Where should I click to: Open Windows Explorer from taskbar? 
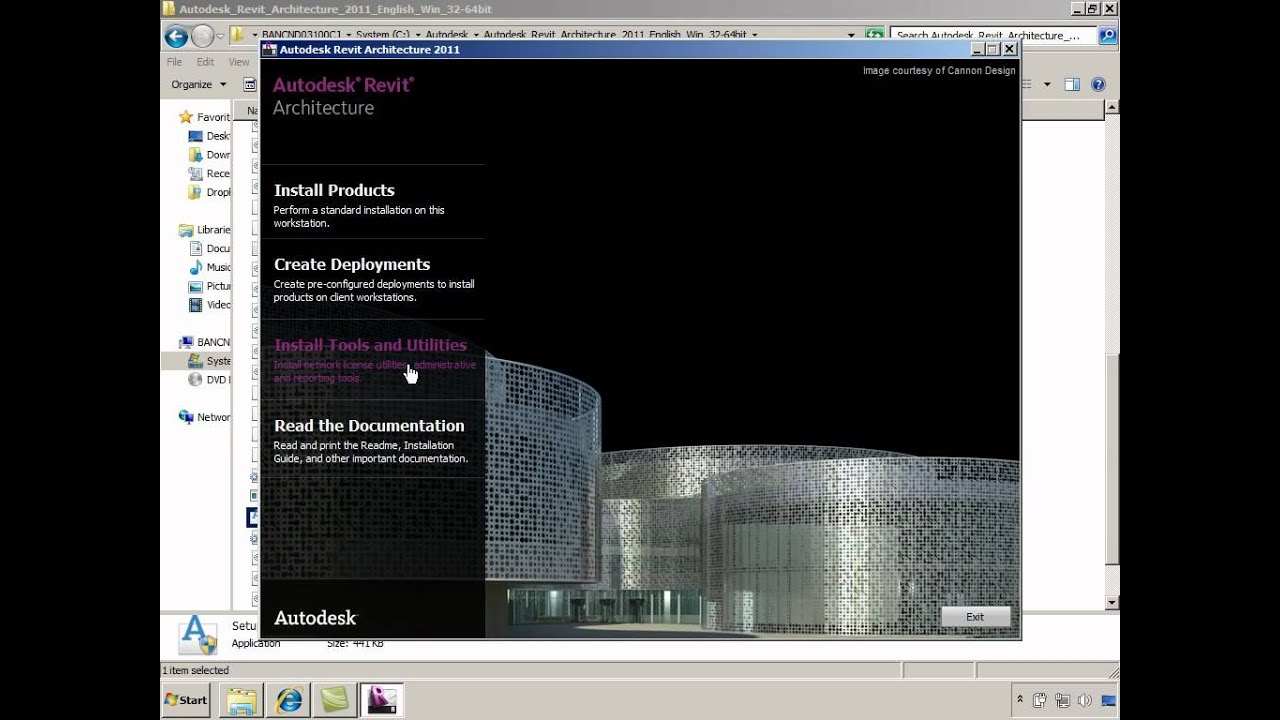(x=241, y=700)
